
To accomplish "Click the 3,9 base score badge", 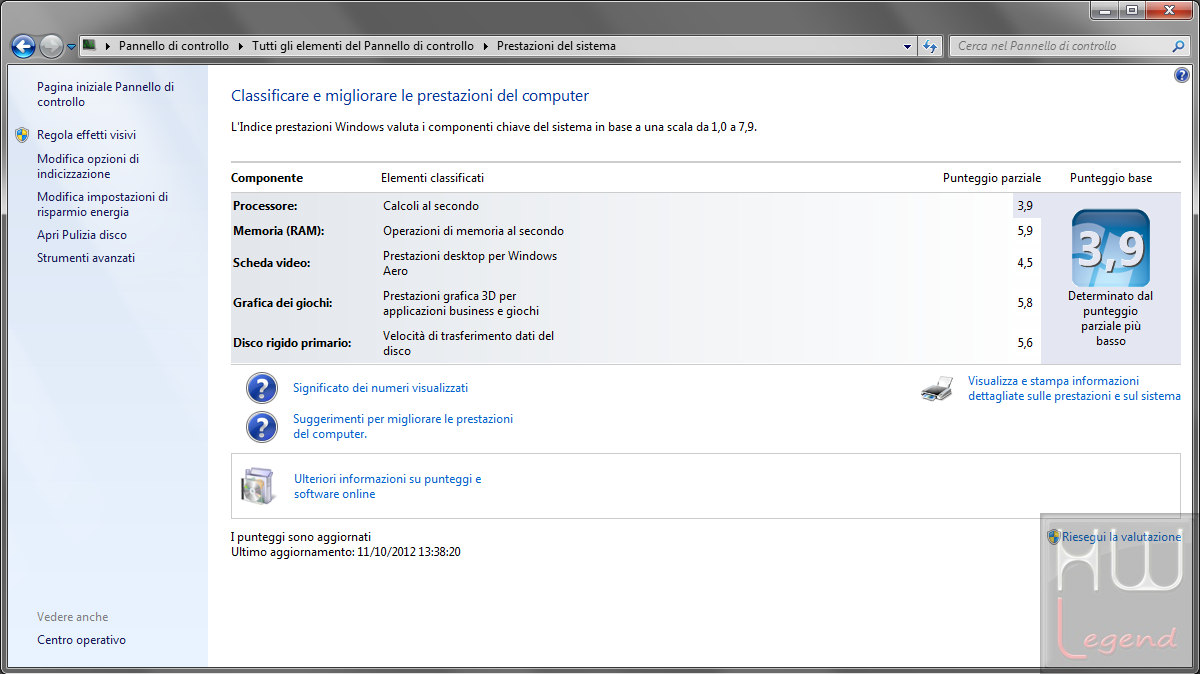I will 1111,248.
